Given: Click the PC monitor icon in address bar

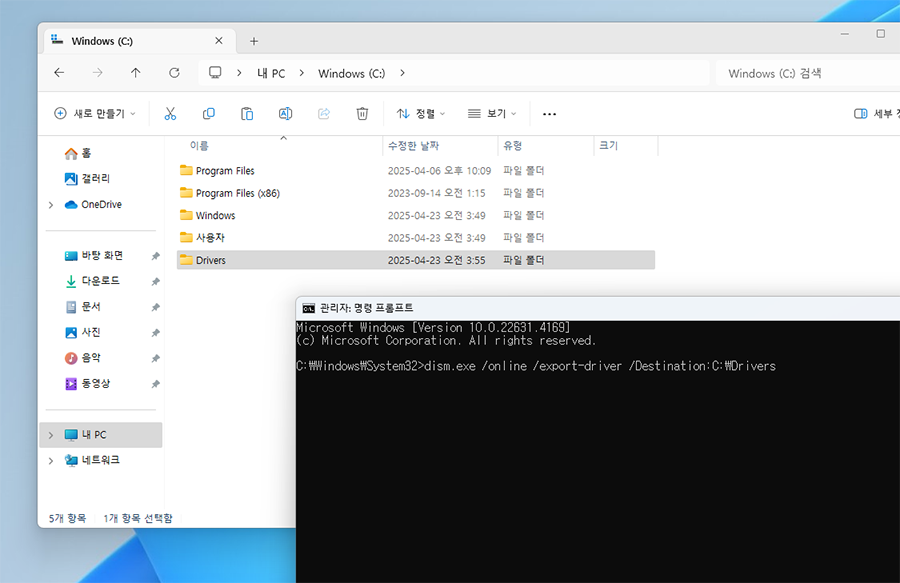Looking at the screenshot, I should coord(215,73).
